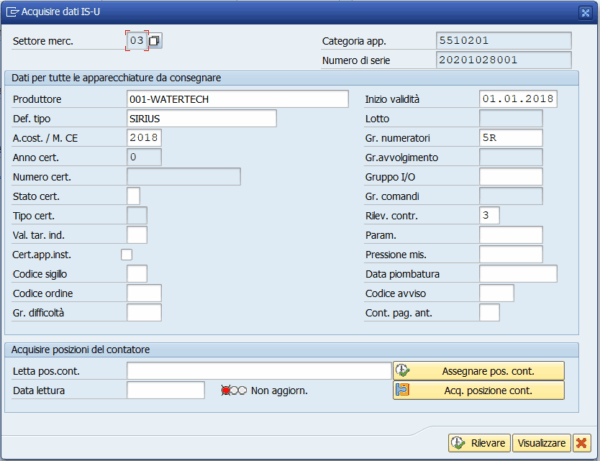Close the dialog with the top-right X
This screenshot has height=461, width=600.
(585, 13)
